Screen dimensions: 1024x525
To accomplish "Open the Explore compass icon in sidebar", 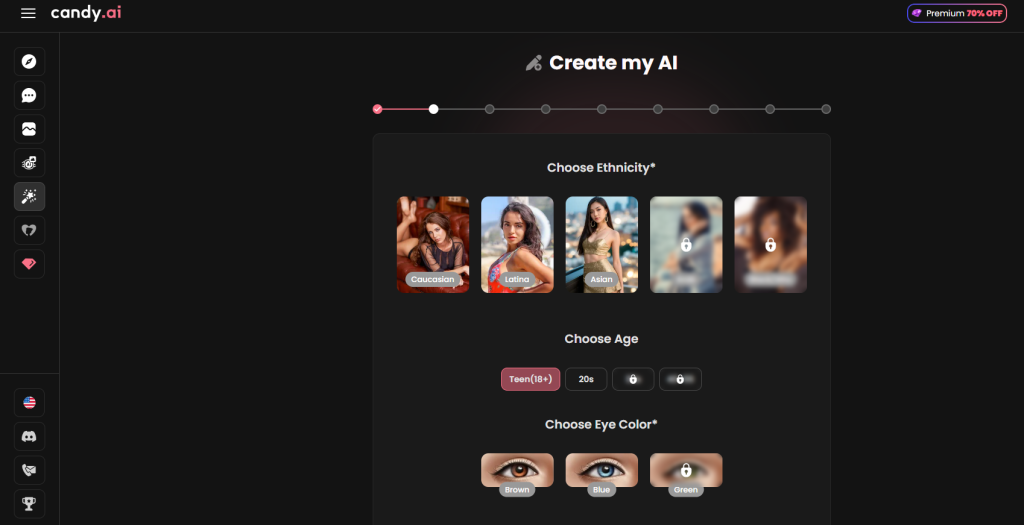I will pos(29,61).
